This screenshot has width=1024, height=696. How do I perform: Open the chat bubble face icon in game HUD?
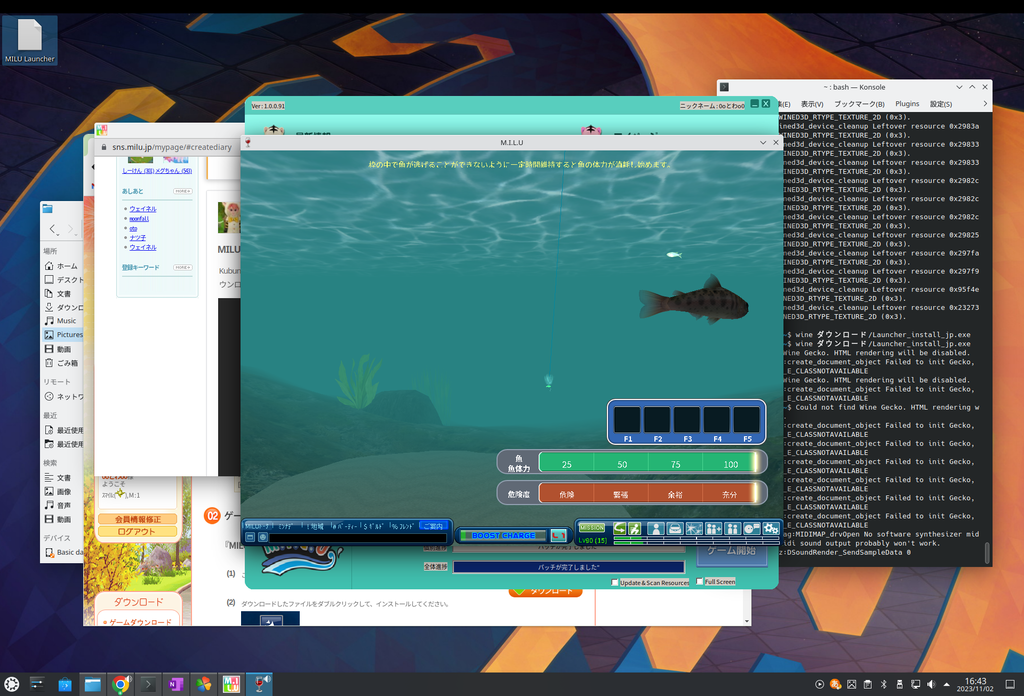click(752, 528)
